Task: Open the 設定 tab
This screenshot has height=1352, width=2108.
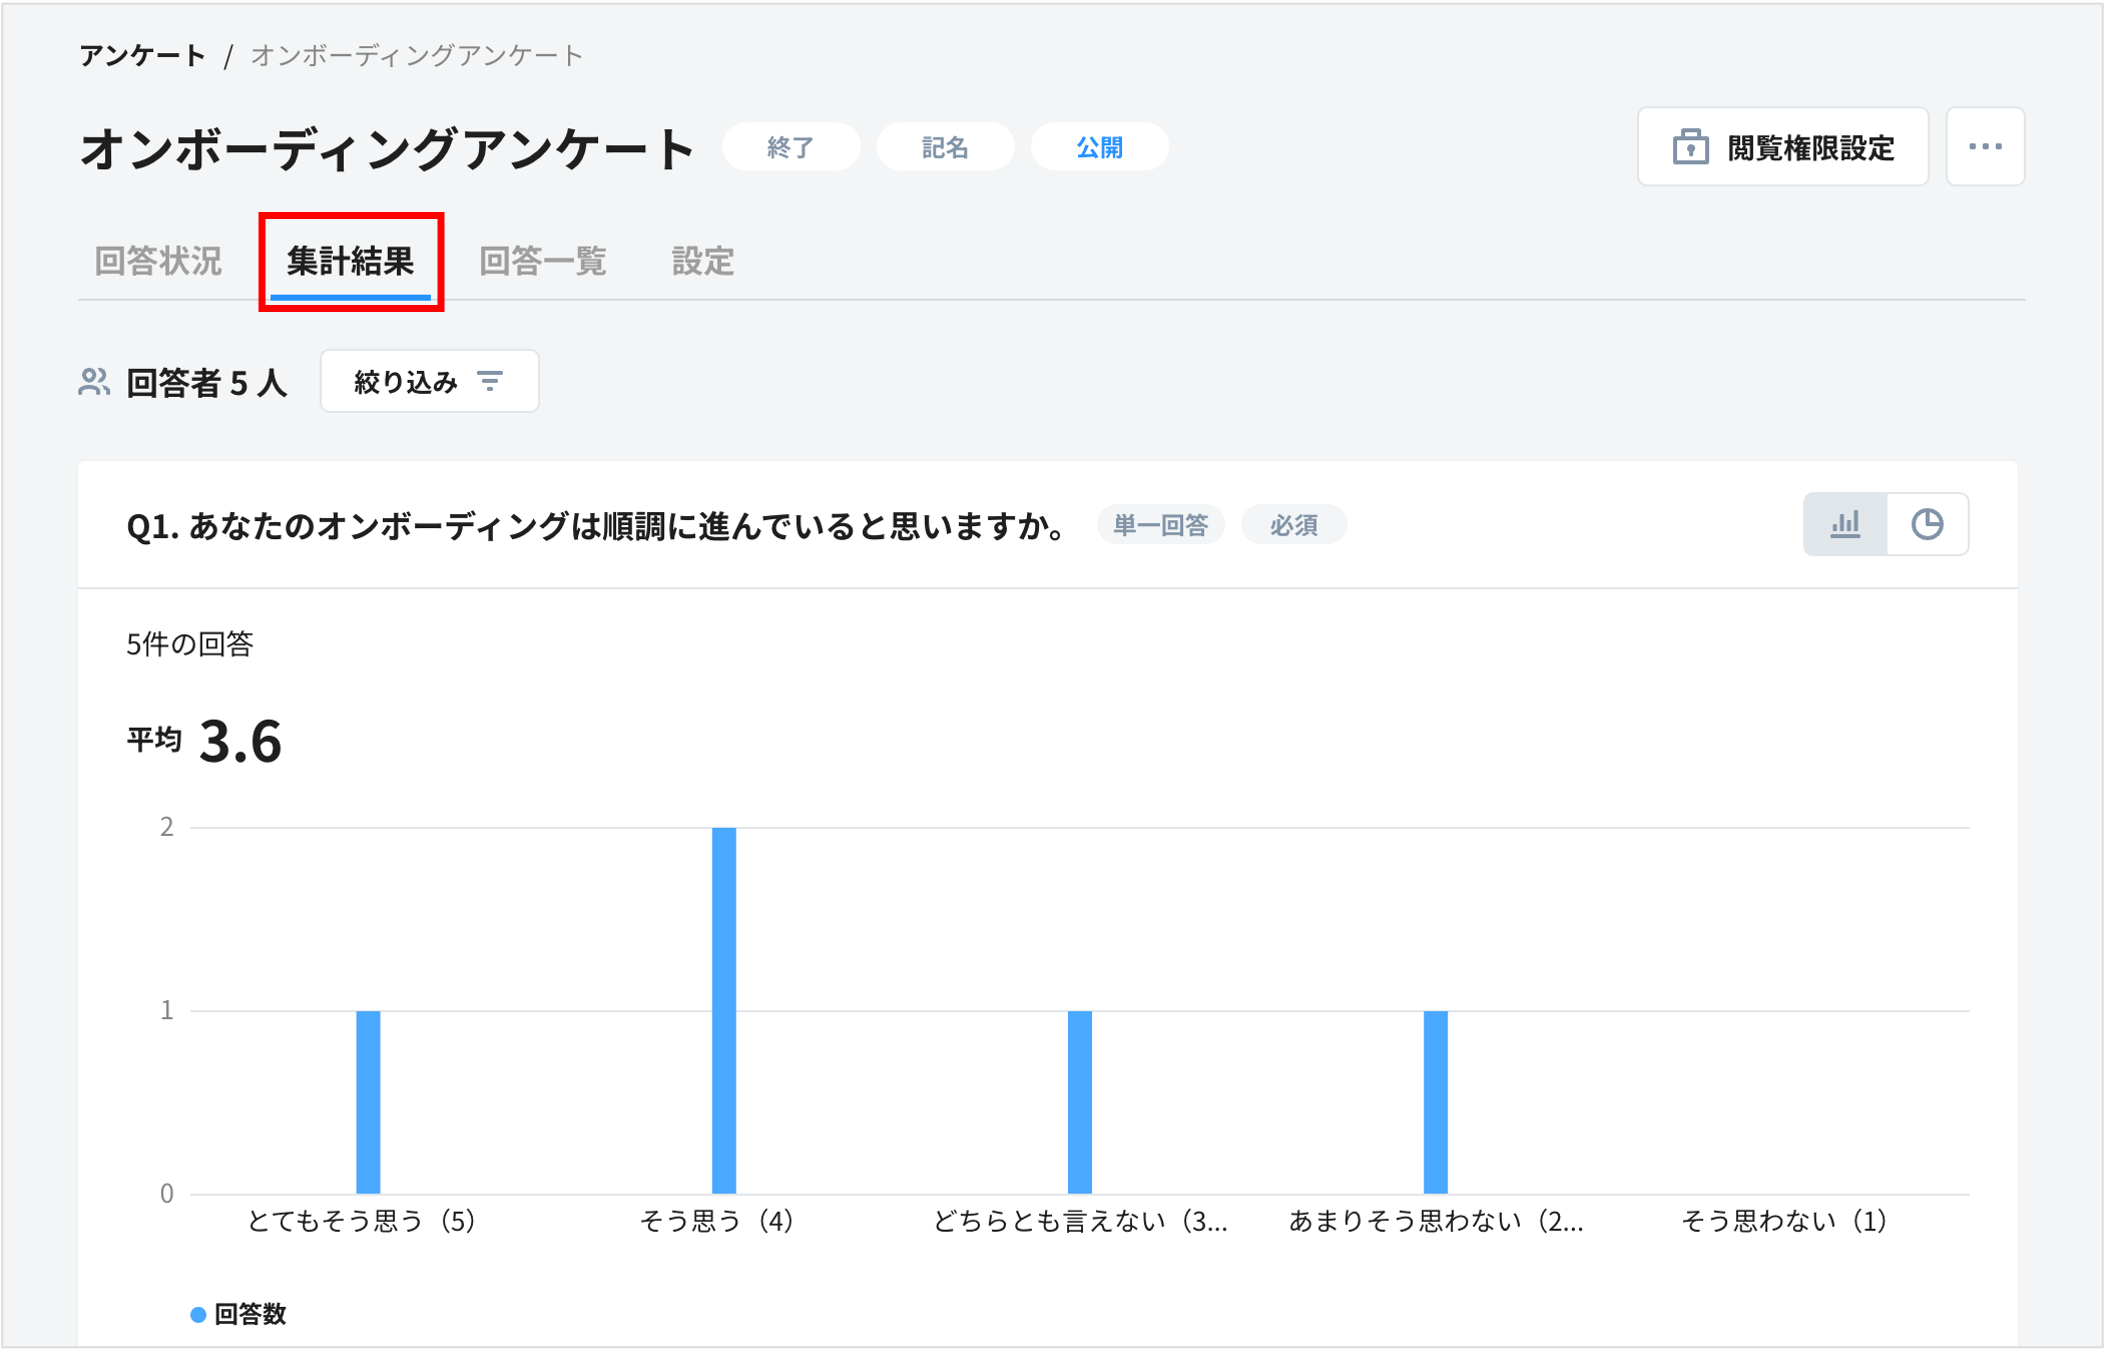Action: [703, 262]
